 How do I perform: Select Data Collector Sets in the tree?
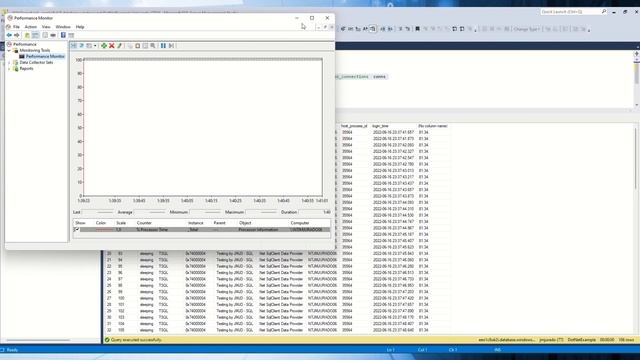click(36, 62)
